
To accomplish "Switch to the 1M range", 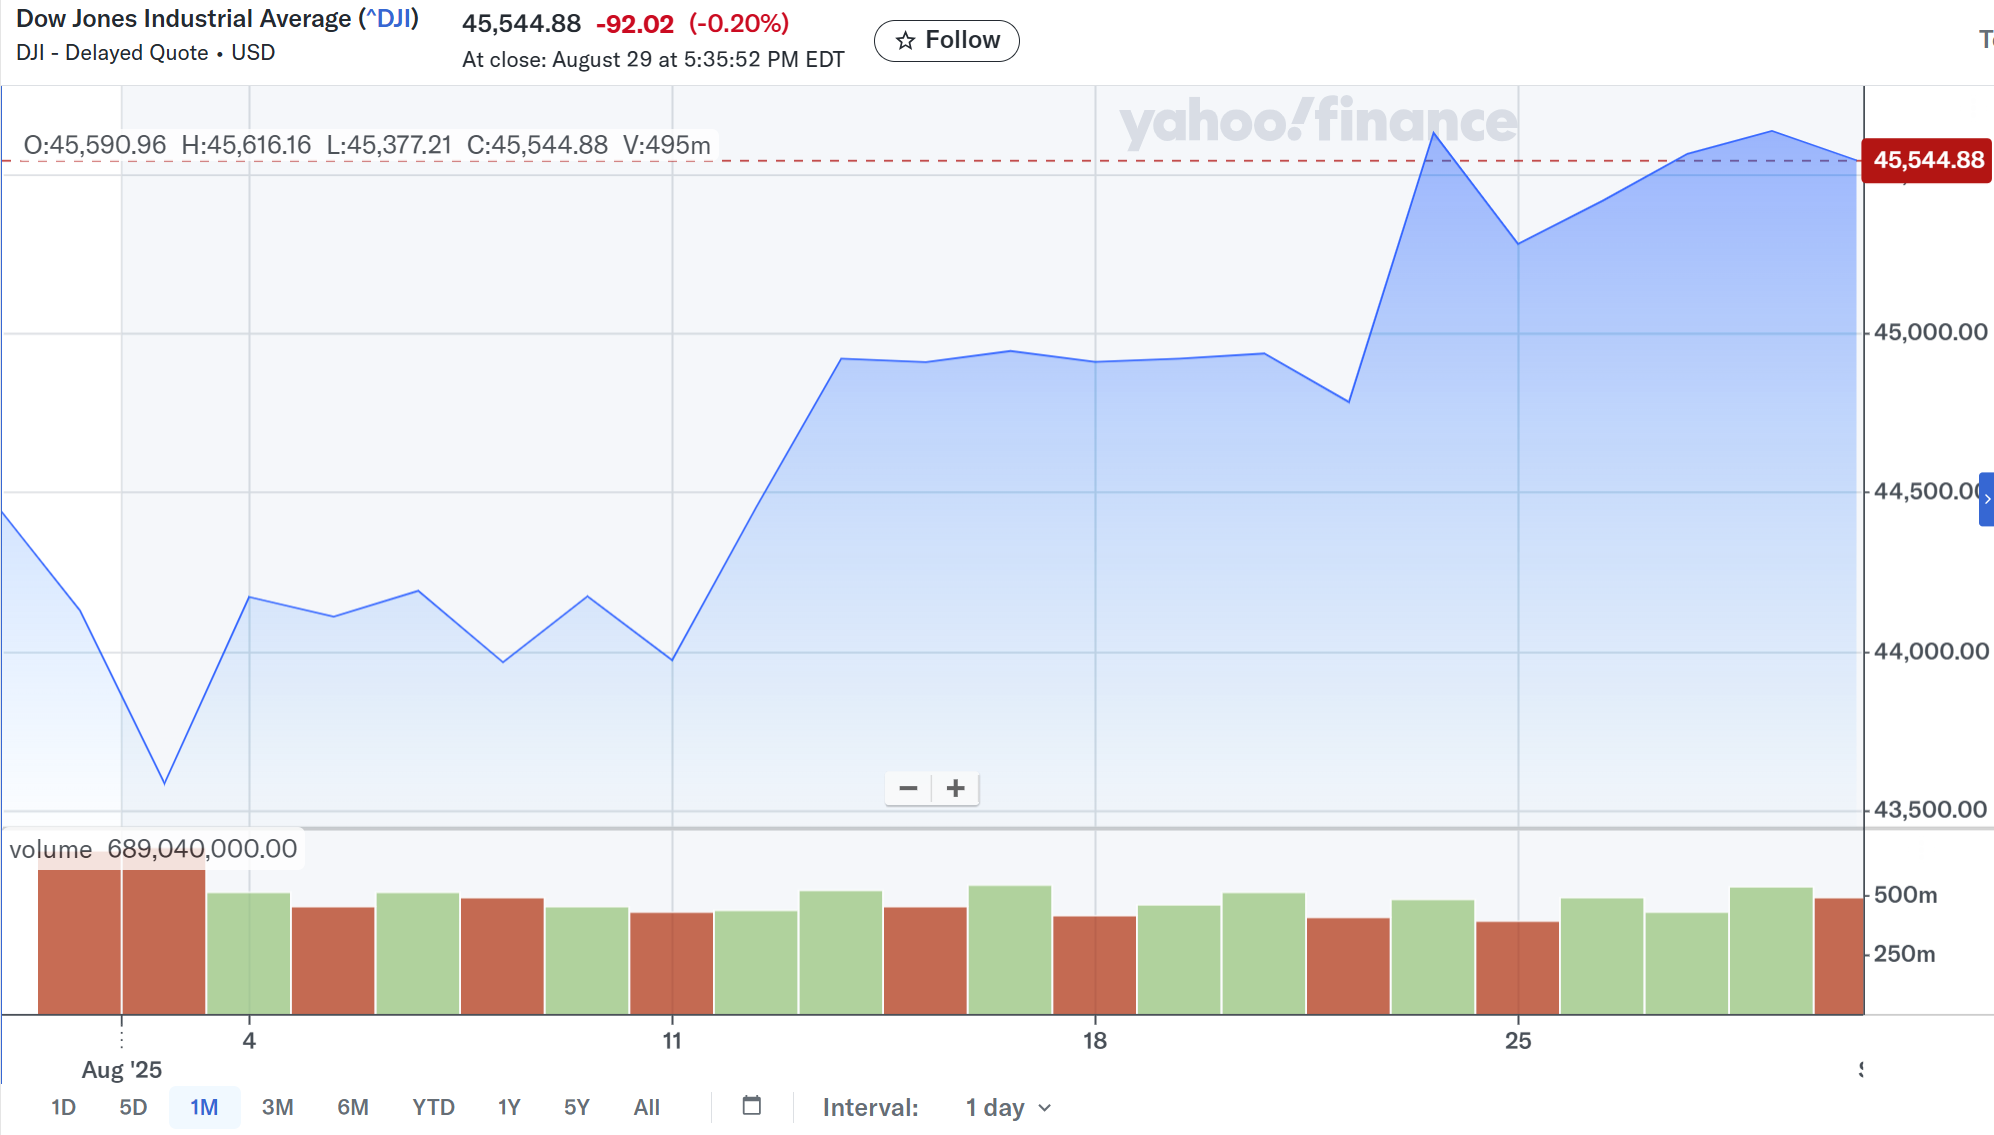I will 204,1108.
